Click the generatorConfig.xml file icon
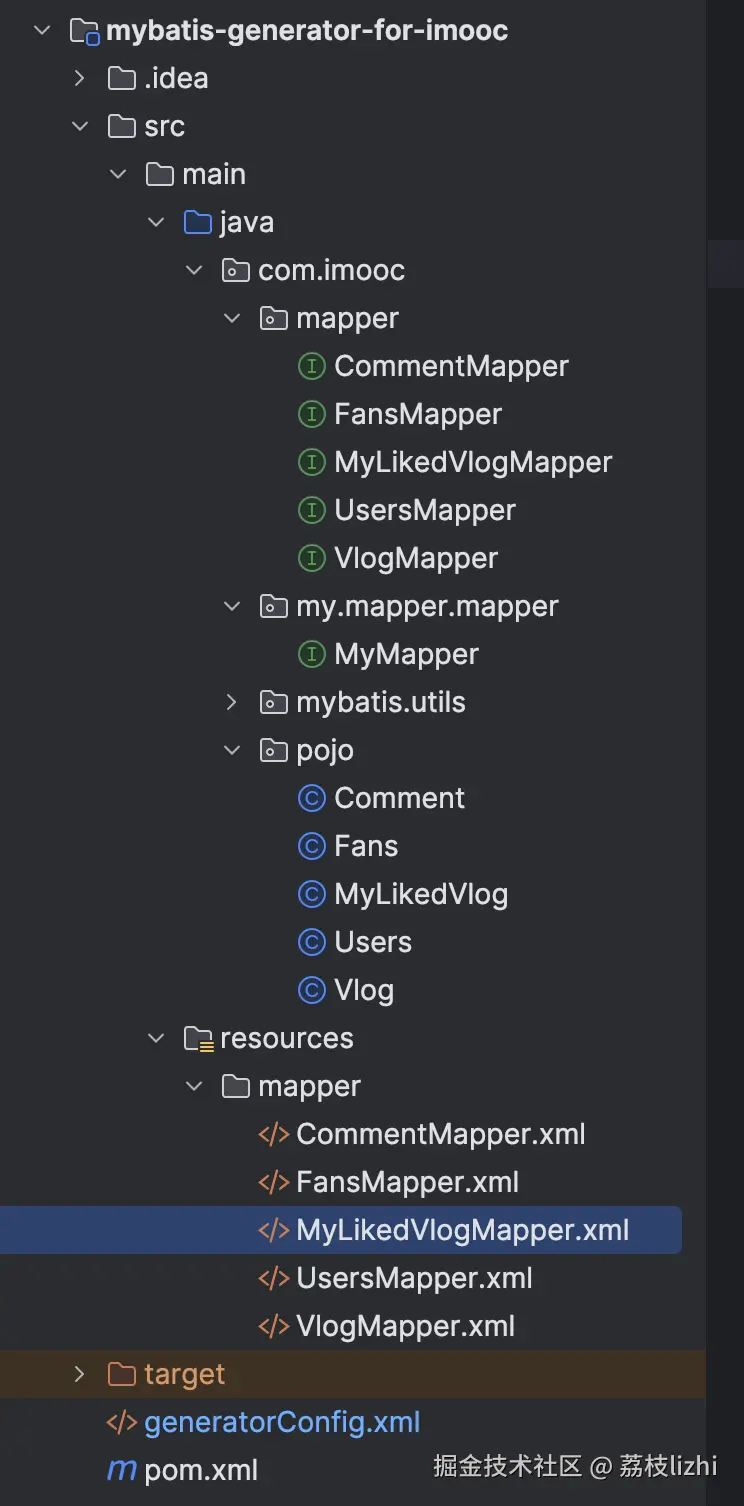The width and height of the screenshot is (744, 1506). click(122, 1422)
